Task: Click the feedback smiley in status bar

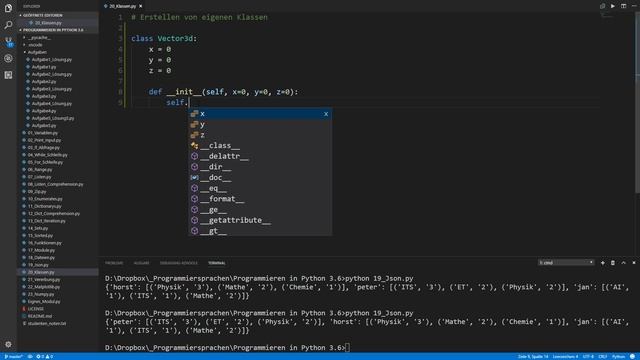Action: (x=632, y=356)
